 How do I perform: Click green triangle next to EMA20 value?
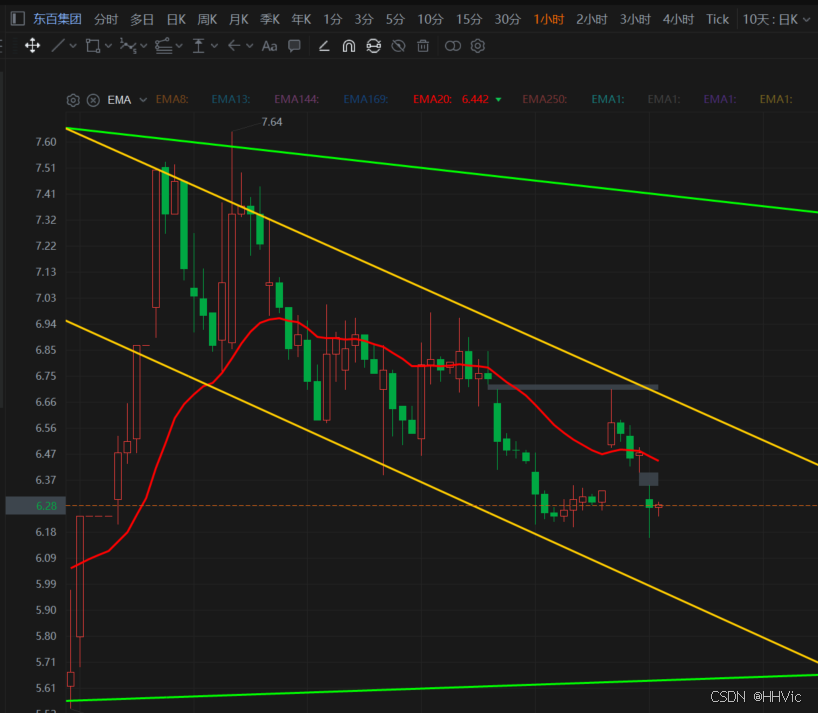click(x=498, y=100)
